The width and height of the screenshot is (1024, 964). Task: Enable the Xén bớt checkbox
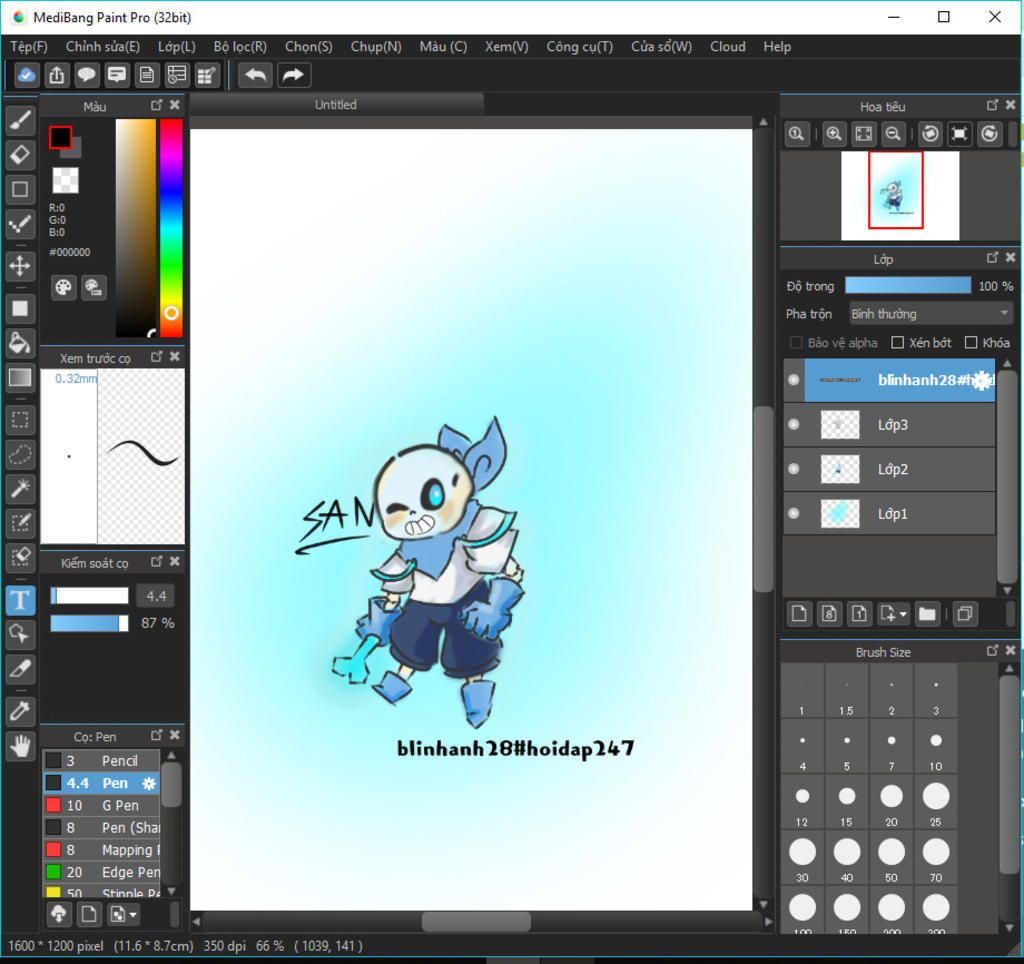[898, 343]
